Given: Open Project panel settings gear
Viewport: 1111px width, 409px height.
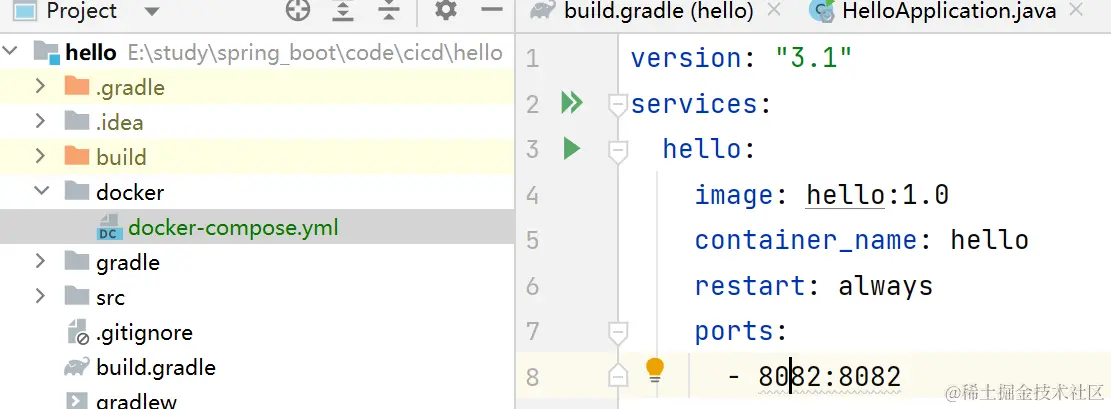Looking at the screenshot, I should tap(446, 11).
